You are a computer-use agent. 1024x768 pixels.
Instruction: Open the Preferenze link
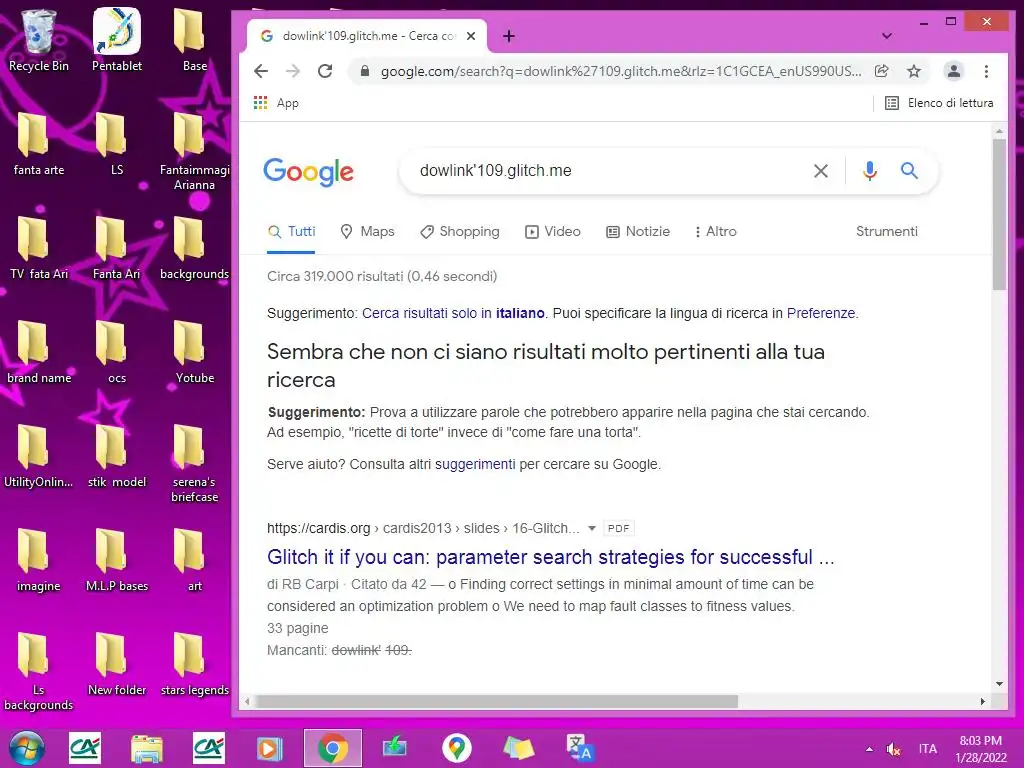click(821, 313)
